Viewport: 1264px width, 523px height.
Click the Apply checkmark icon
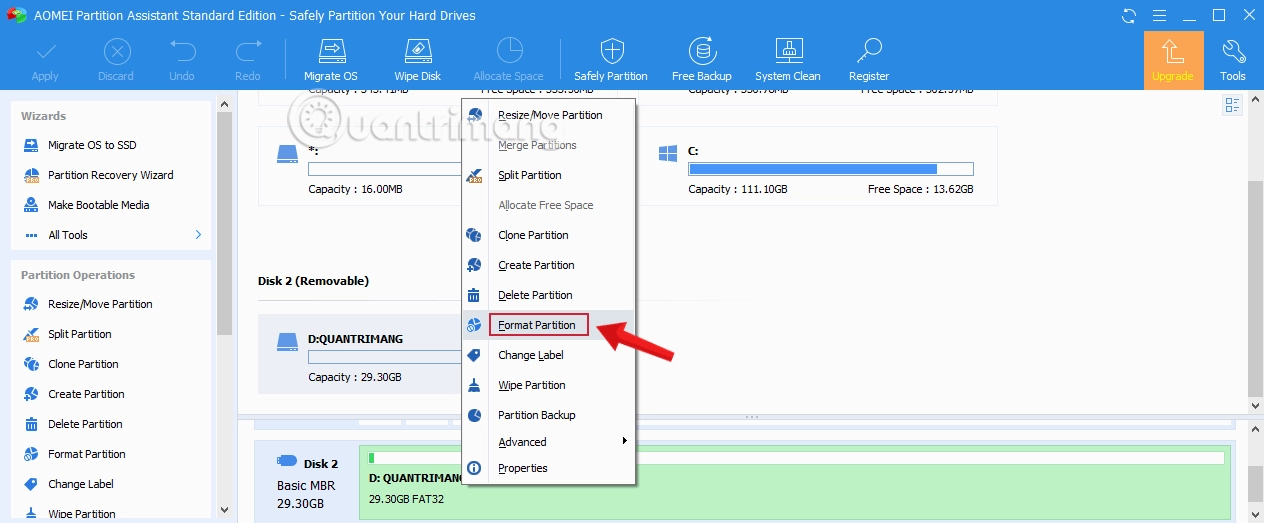[45, 51]
